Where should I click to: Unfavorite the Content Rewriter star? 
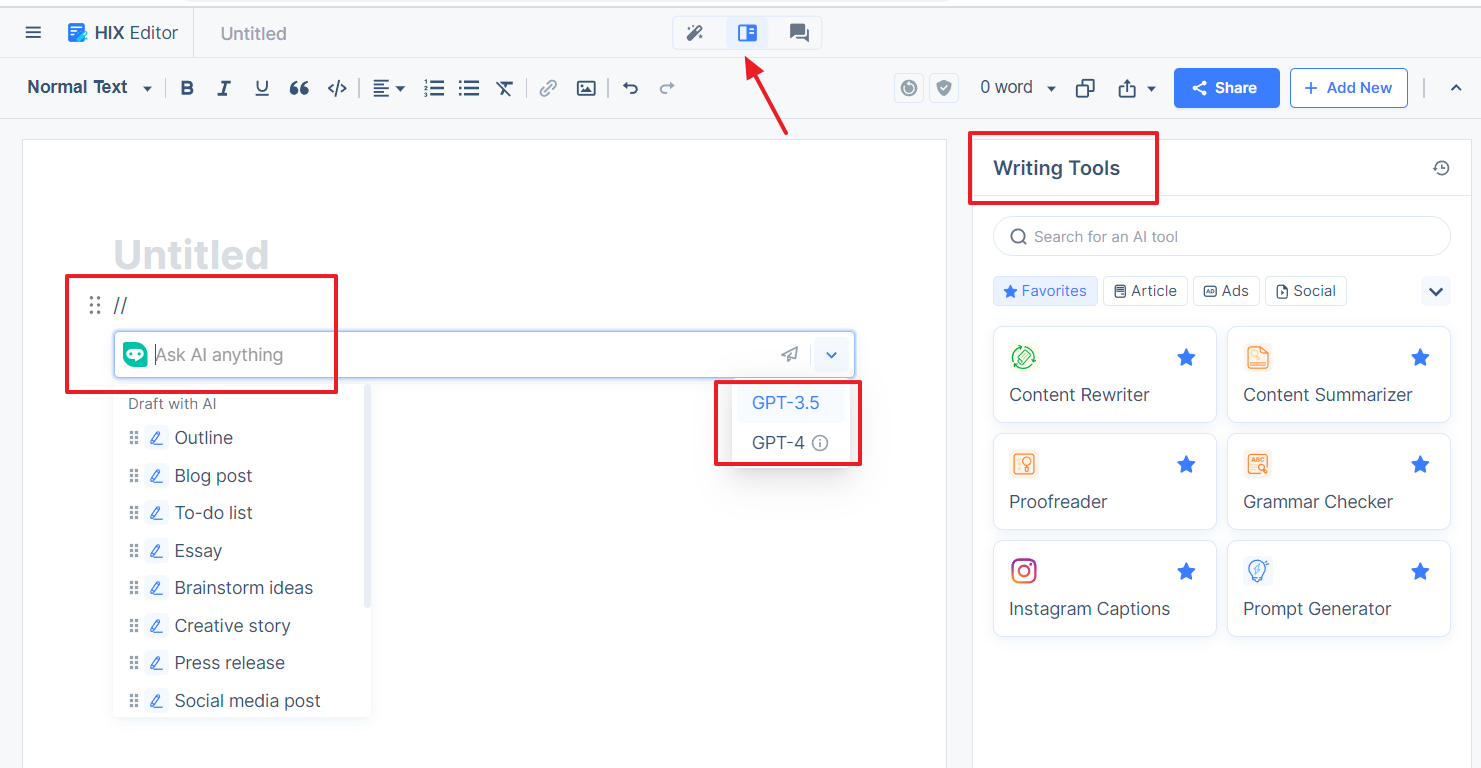coord(1186,357)
